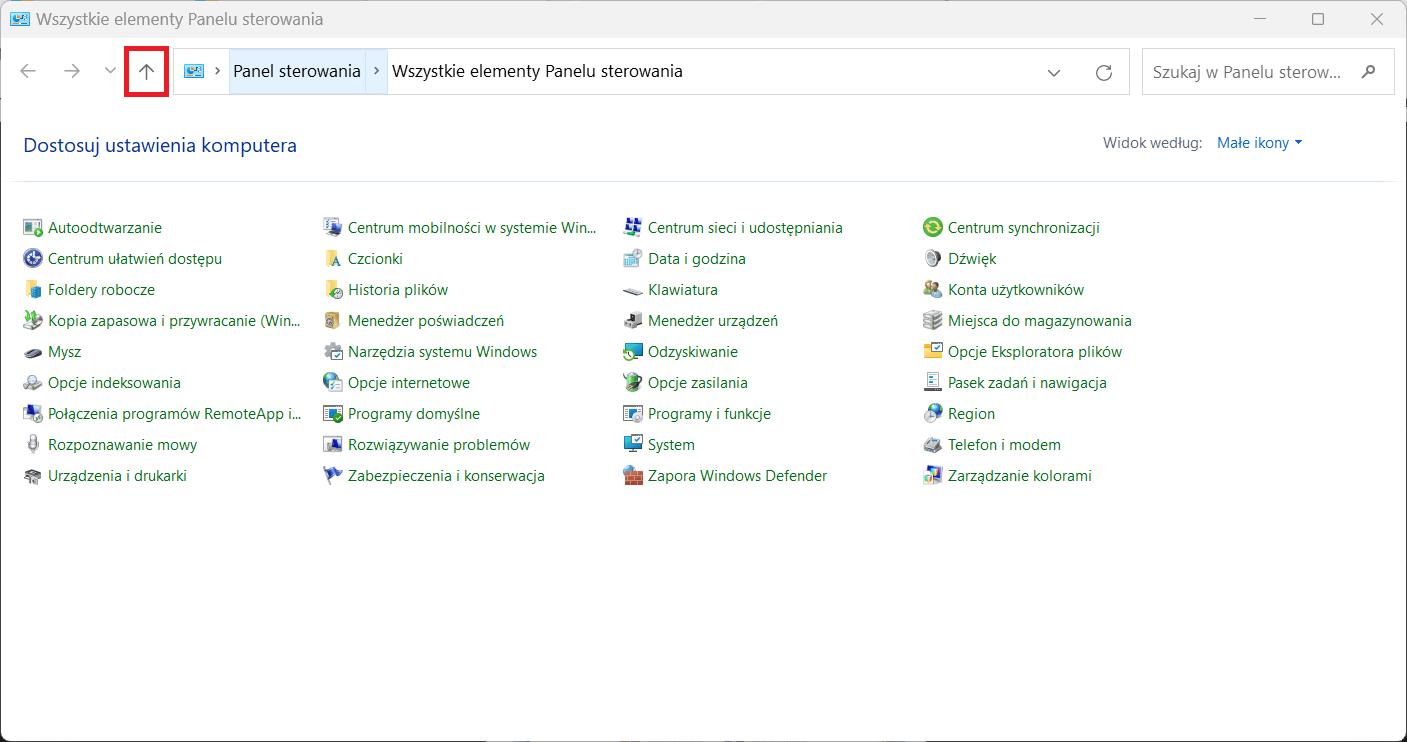Open Pasek zadań i nawigacja link
The width and height of the screenshot is (1407, 742).
click(x=1027, y=383)
